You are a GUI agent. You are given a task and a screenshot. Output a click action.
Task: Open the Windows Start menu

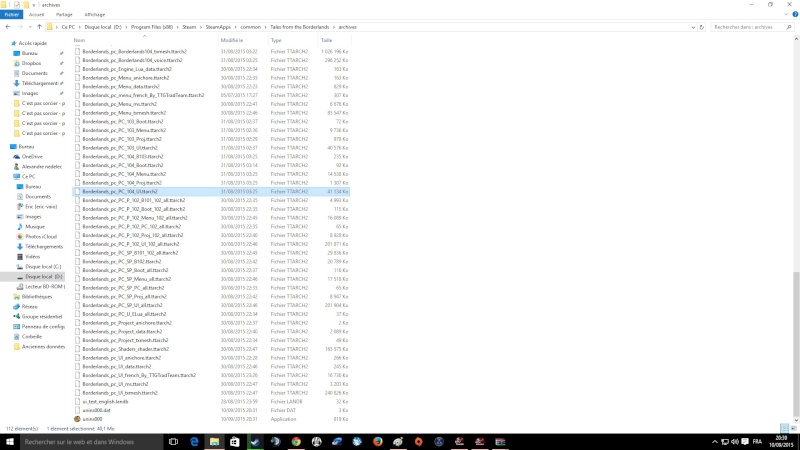tap(9, 442)
